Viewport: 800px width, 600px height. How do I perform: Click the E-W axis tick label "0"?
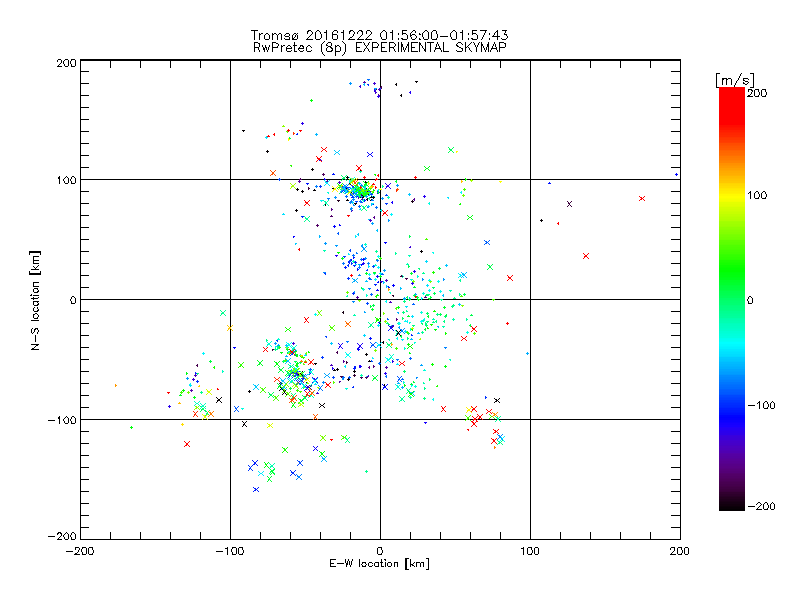point(380,551)
